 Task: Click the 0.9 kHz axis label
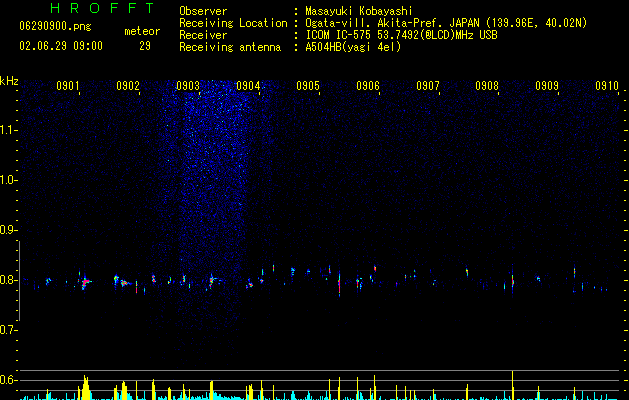tap(8, 230)
